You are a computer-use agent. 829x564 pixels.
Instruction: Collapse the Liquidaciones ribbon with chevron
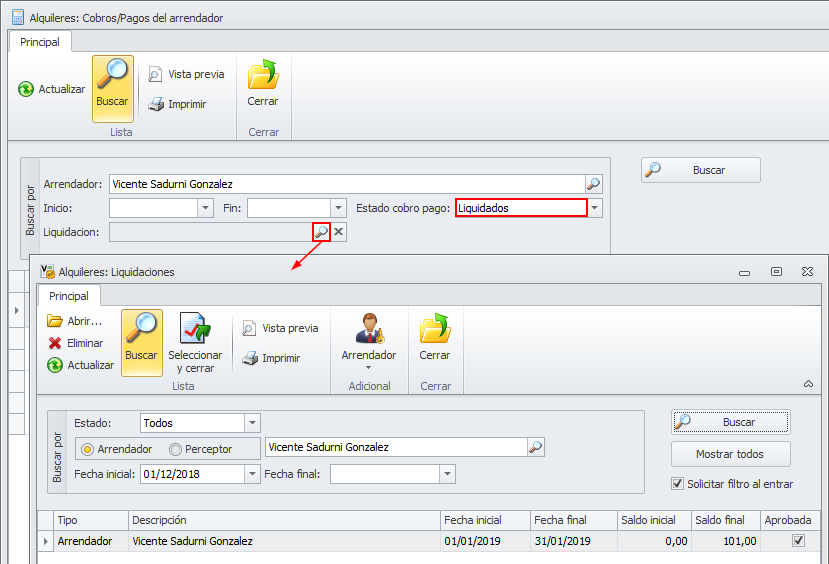coord(808,384)
